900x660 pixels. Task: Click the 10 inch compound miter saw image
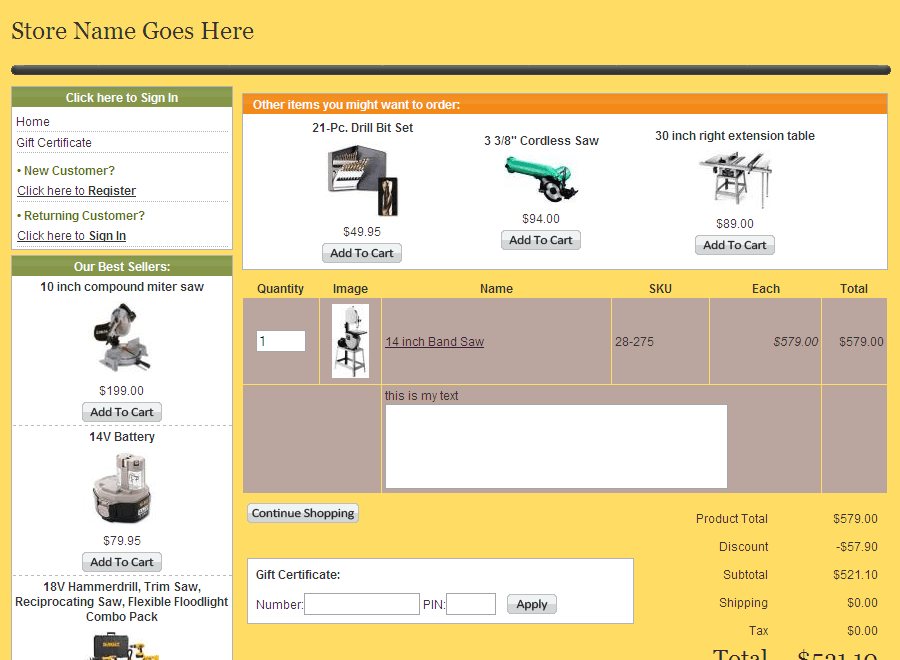[x=122, y=338]
